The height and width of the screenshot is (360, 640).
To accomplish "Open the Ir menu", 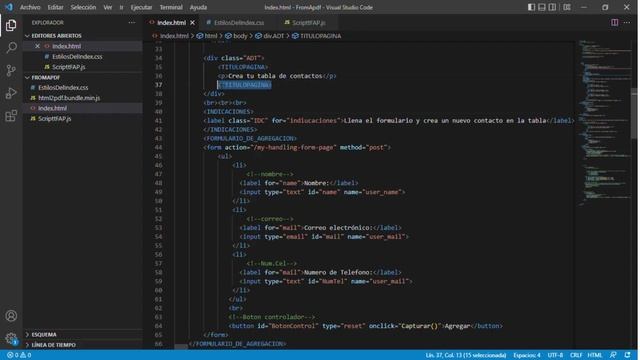I will pos(121,7).
